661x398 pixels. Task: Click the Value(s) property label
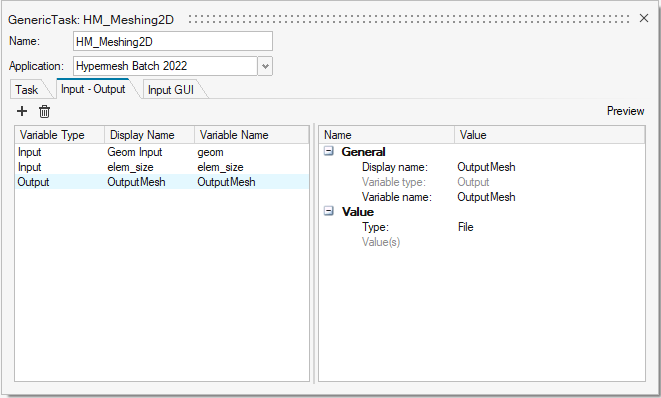[381, 242]
